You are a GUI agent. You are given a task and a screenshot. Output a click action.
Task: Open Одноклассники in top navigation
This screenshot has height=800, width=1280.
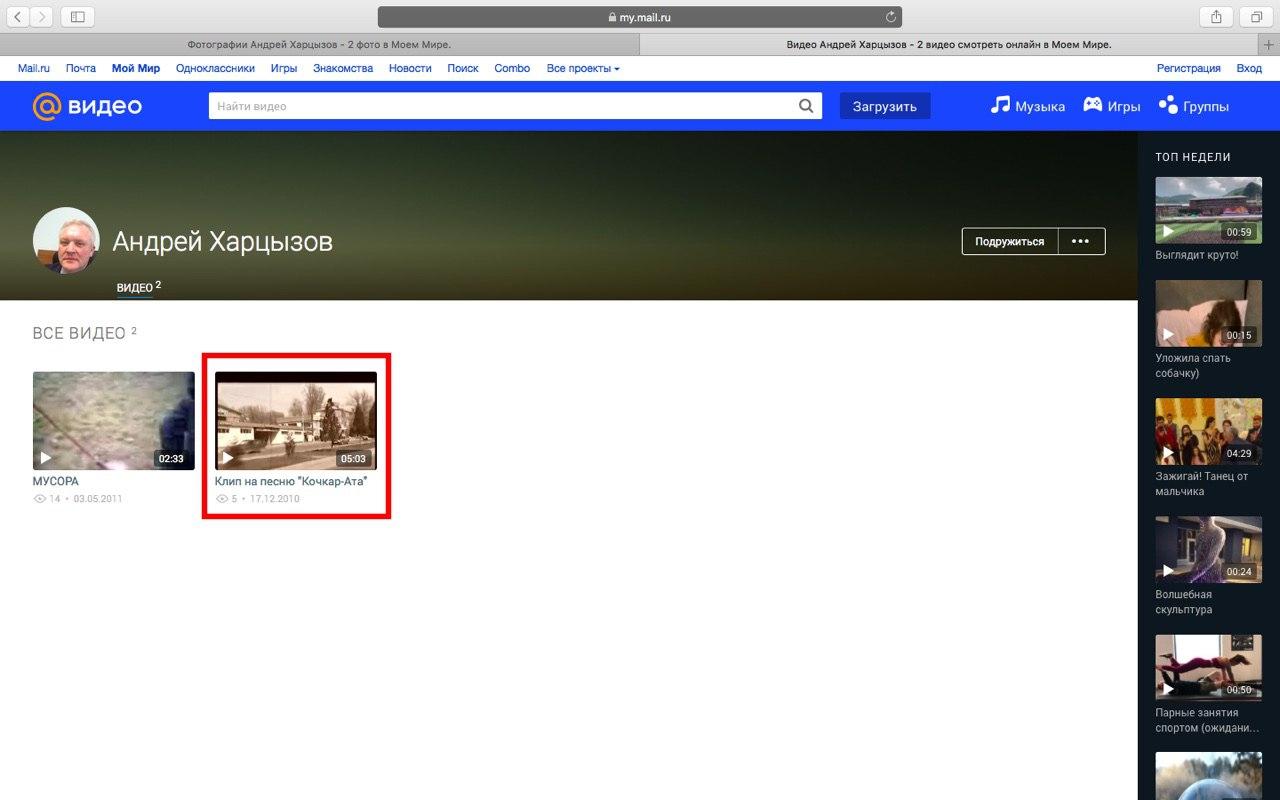coord(216,68)
